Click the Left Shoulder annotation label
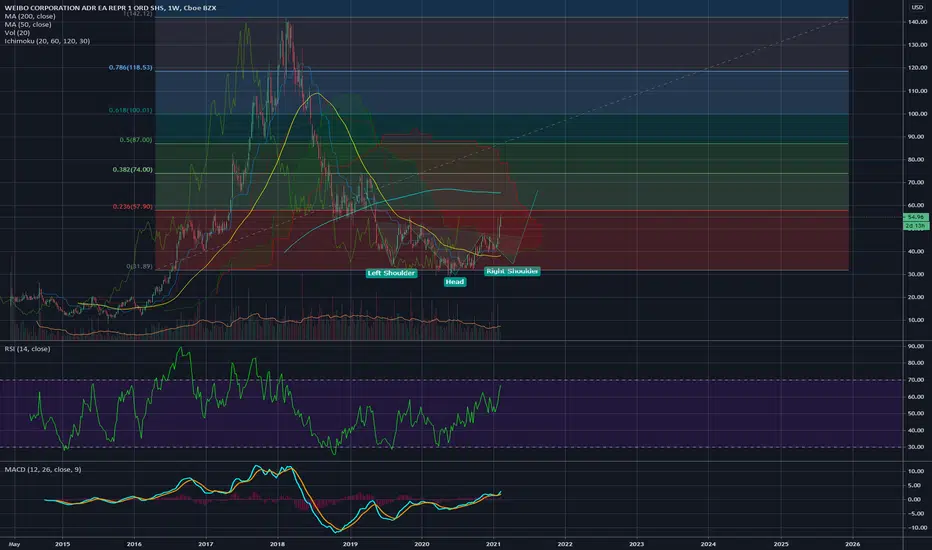The height and width of the screenshot is (550, 932). (391, 273)
